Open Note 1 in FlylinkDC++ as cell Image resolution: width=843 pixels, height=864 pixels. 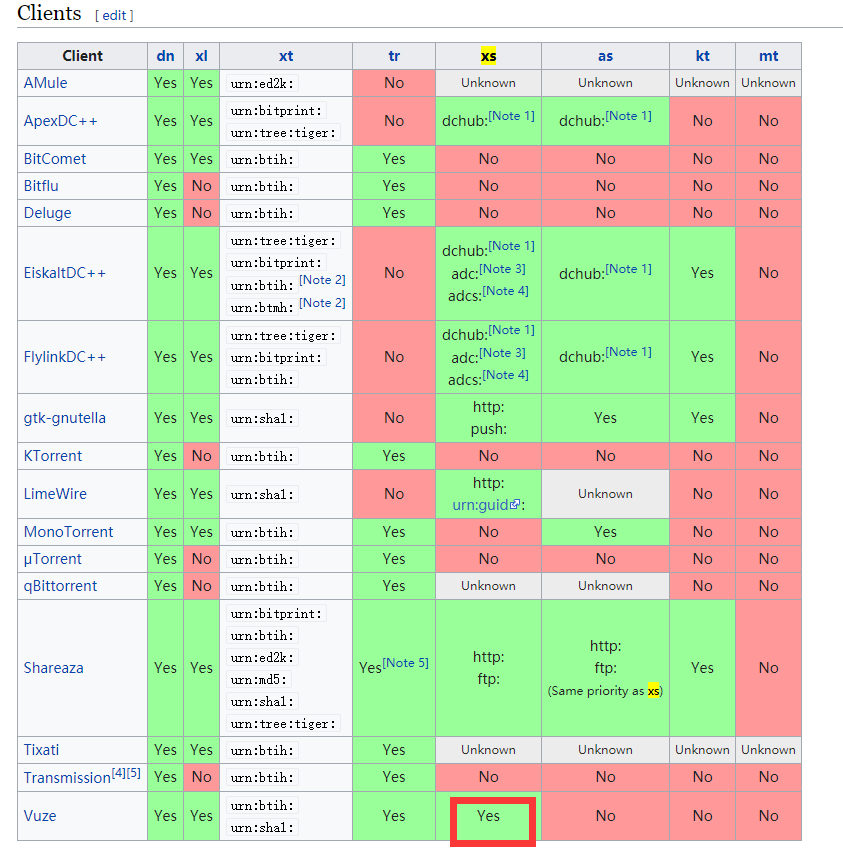click(x=629, y=353)
